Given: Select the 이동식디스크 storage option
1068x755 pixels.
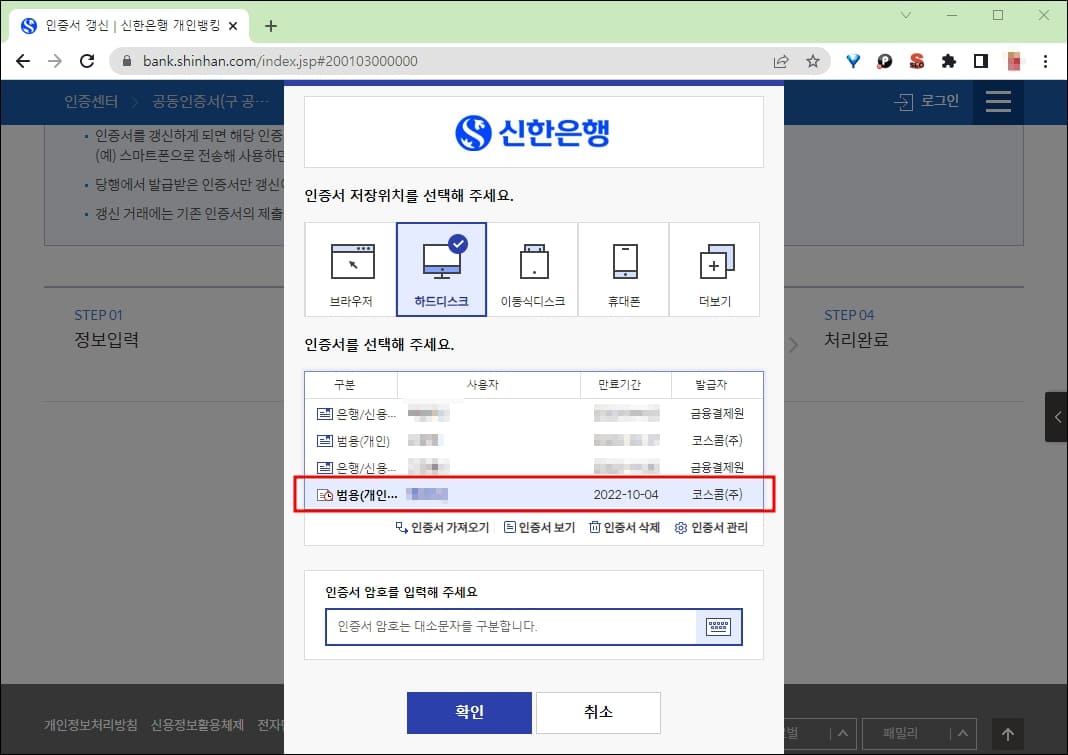Looking at the screenshot, I should [533, 268].
